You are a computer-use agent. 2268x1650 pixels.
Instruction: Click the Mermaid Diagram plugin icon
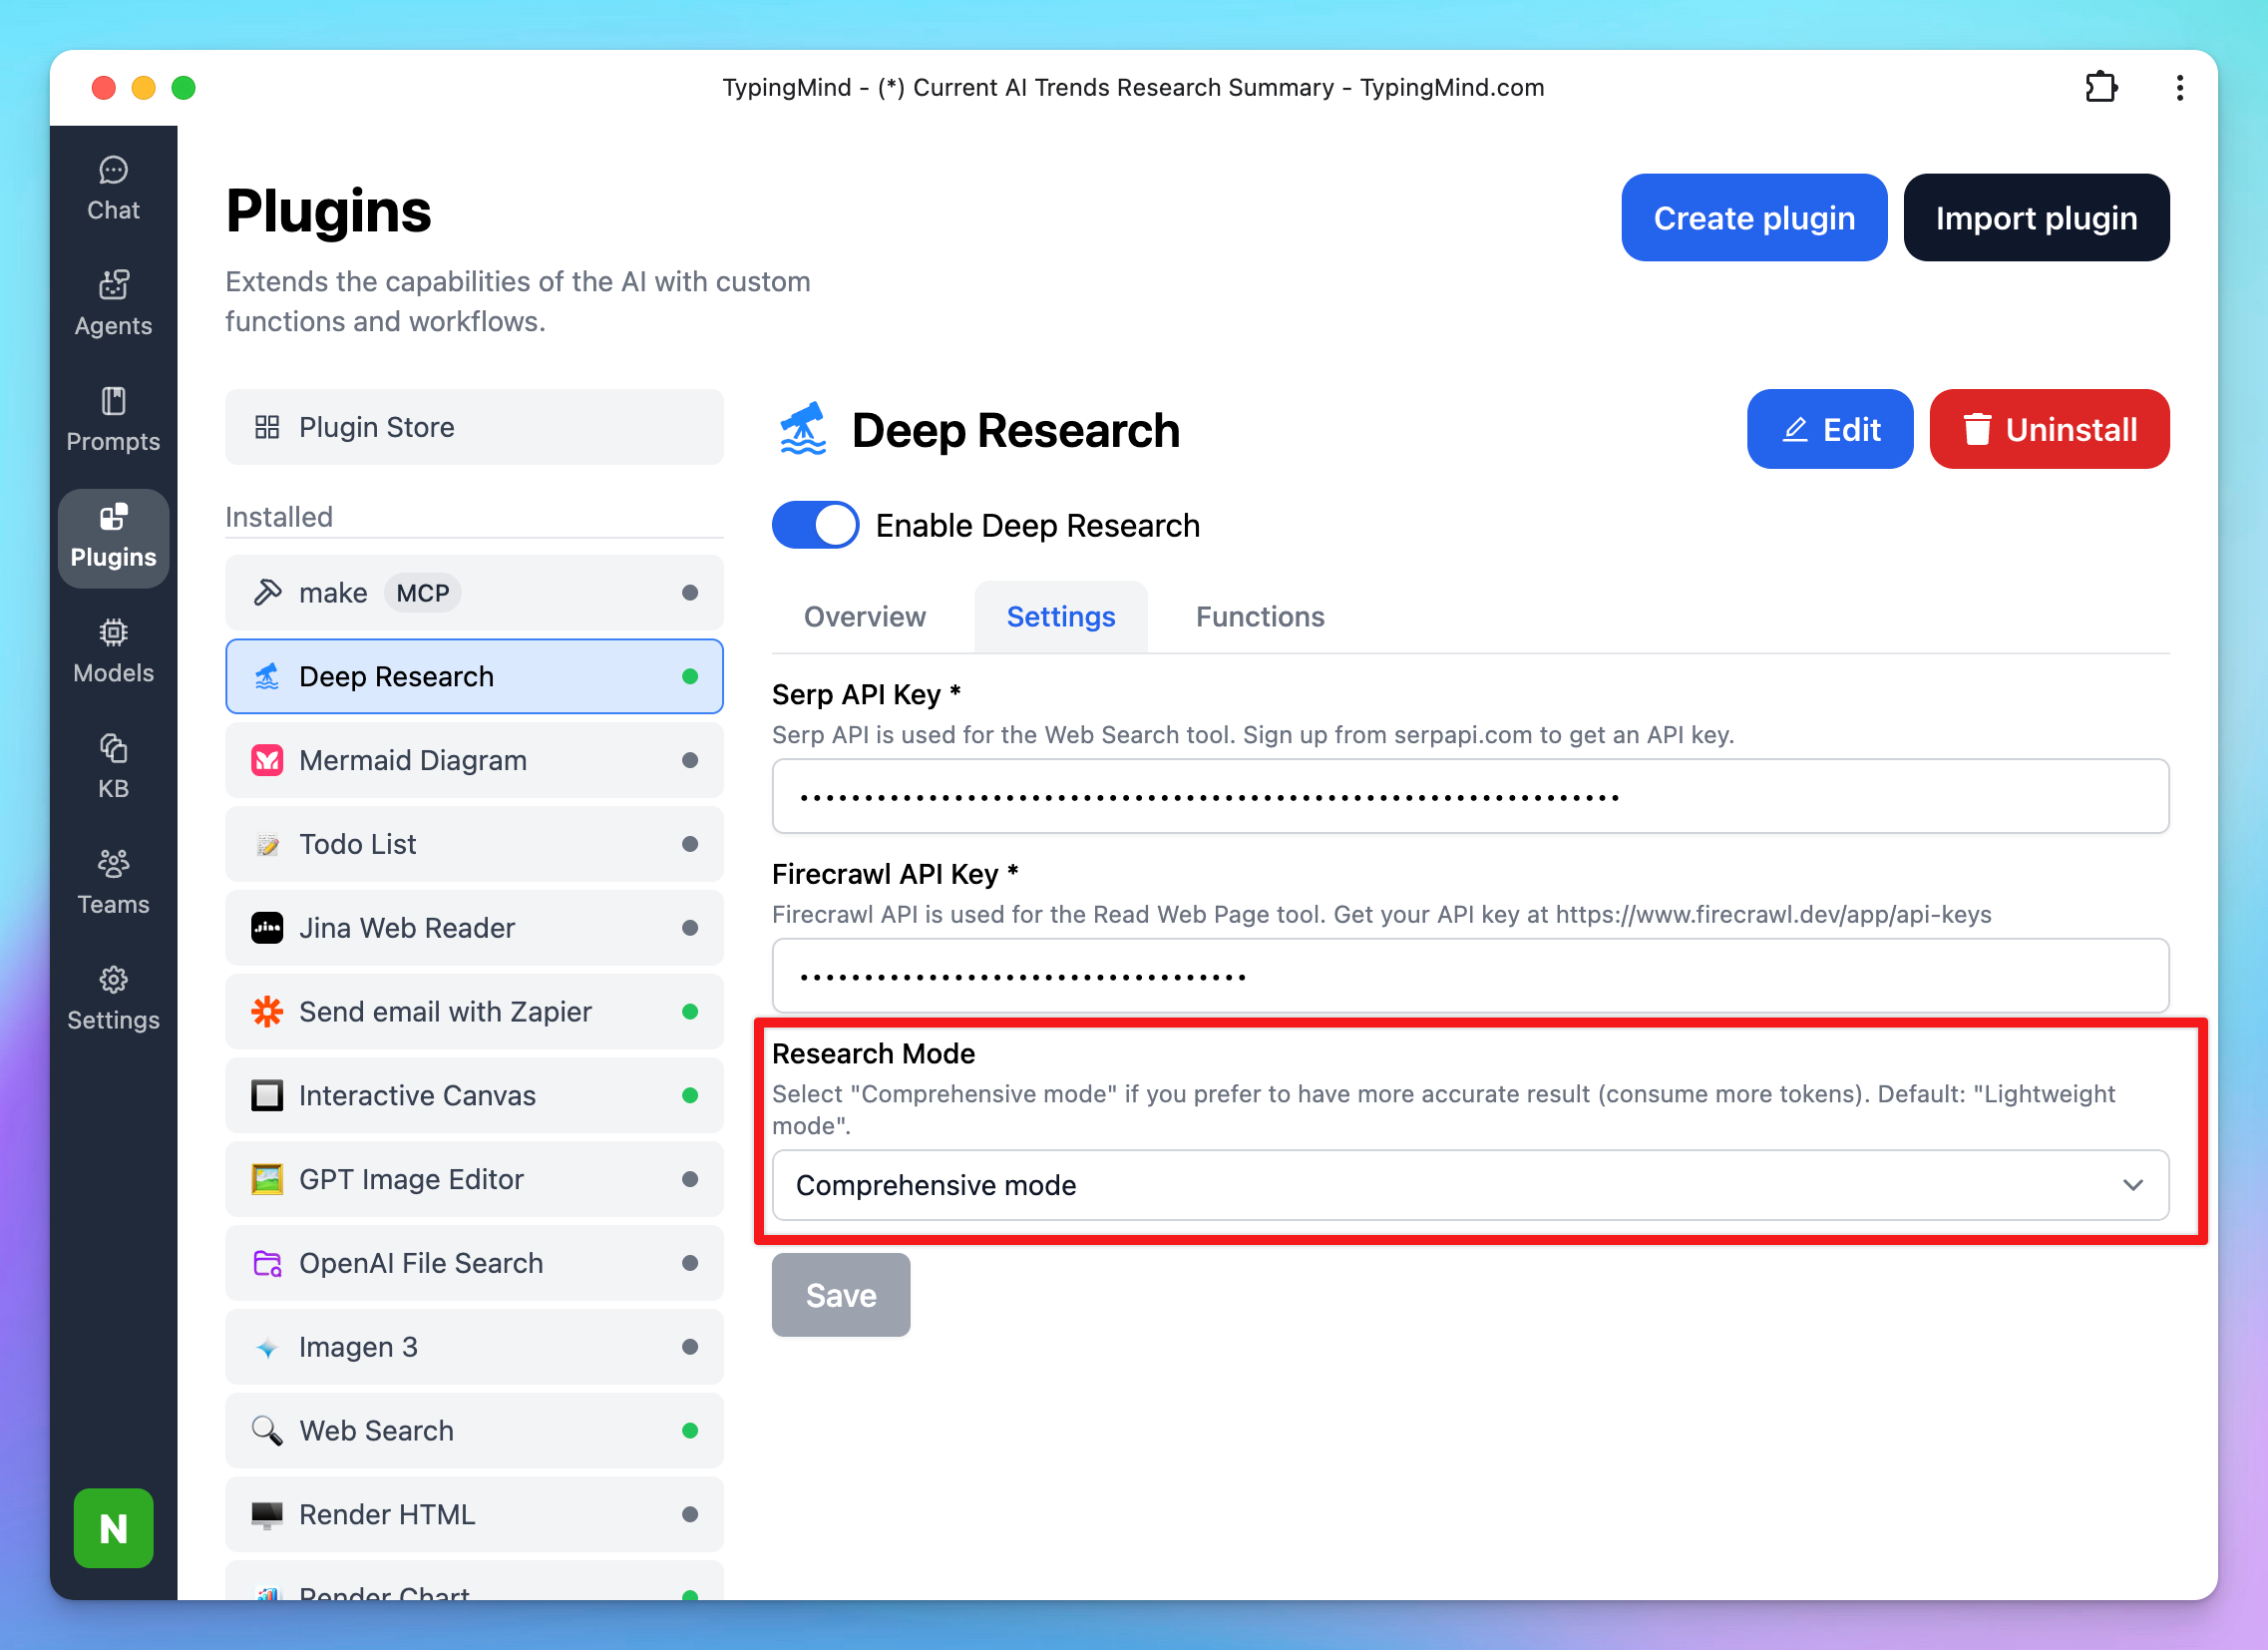click(267, 761)
